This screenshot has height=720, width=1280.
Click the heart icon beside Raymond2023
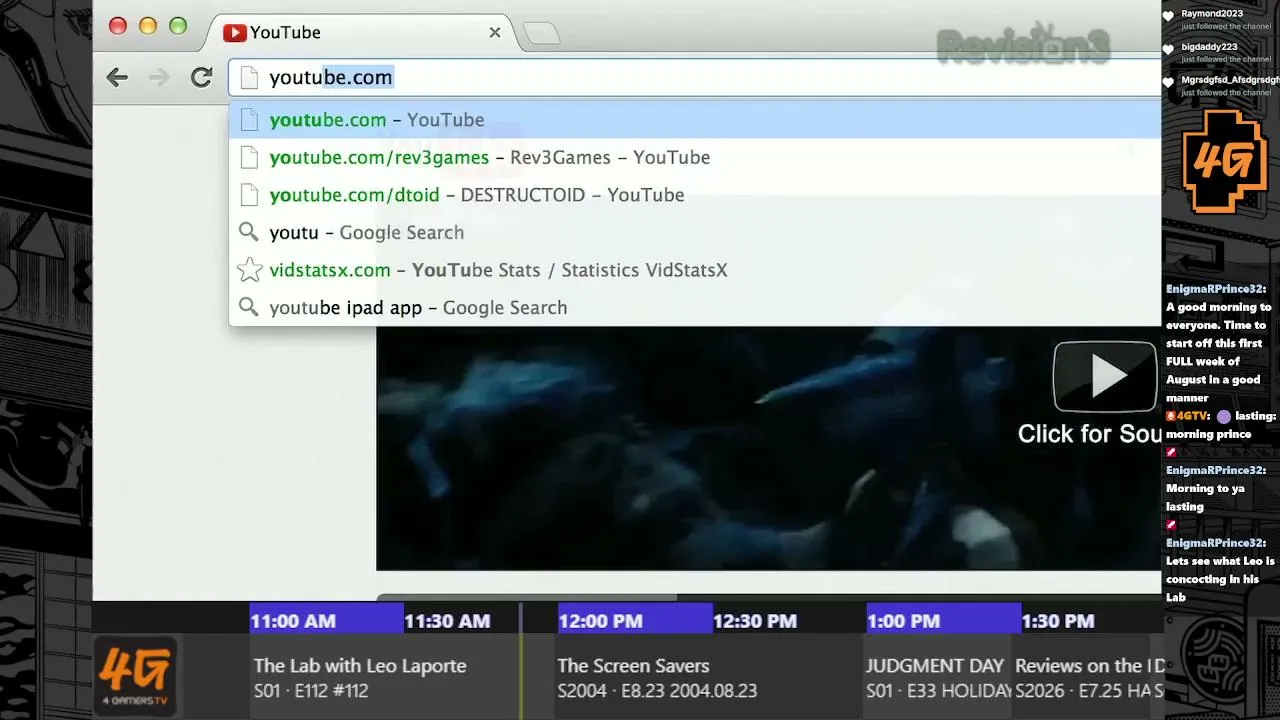[x=1168, y=17]
